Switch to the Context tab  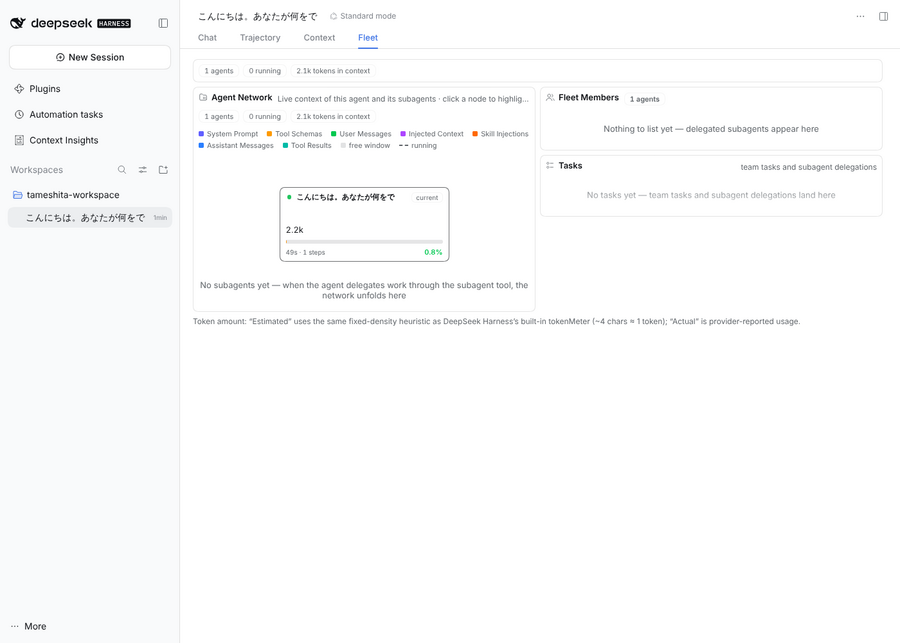tap(319, 37)
